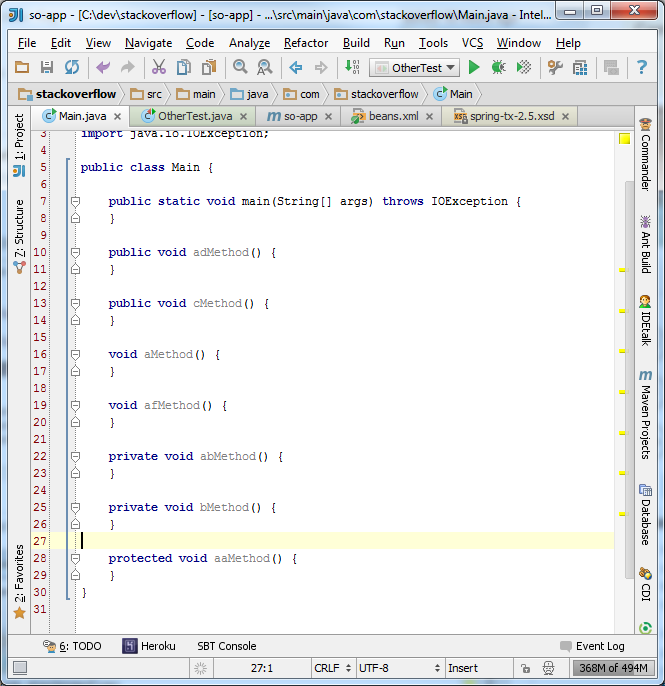Open the Maven Projects tool window
Viewport: 665px width, 686px height.
point(646,414)
